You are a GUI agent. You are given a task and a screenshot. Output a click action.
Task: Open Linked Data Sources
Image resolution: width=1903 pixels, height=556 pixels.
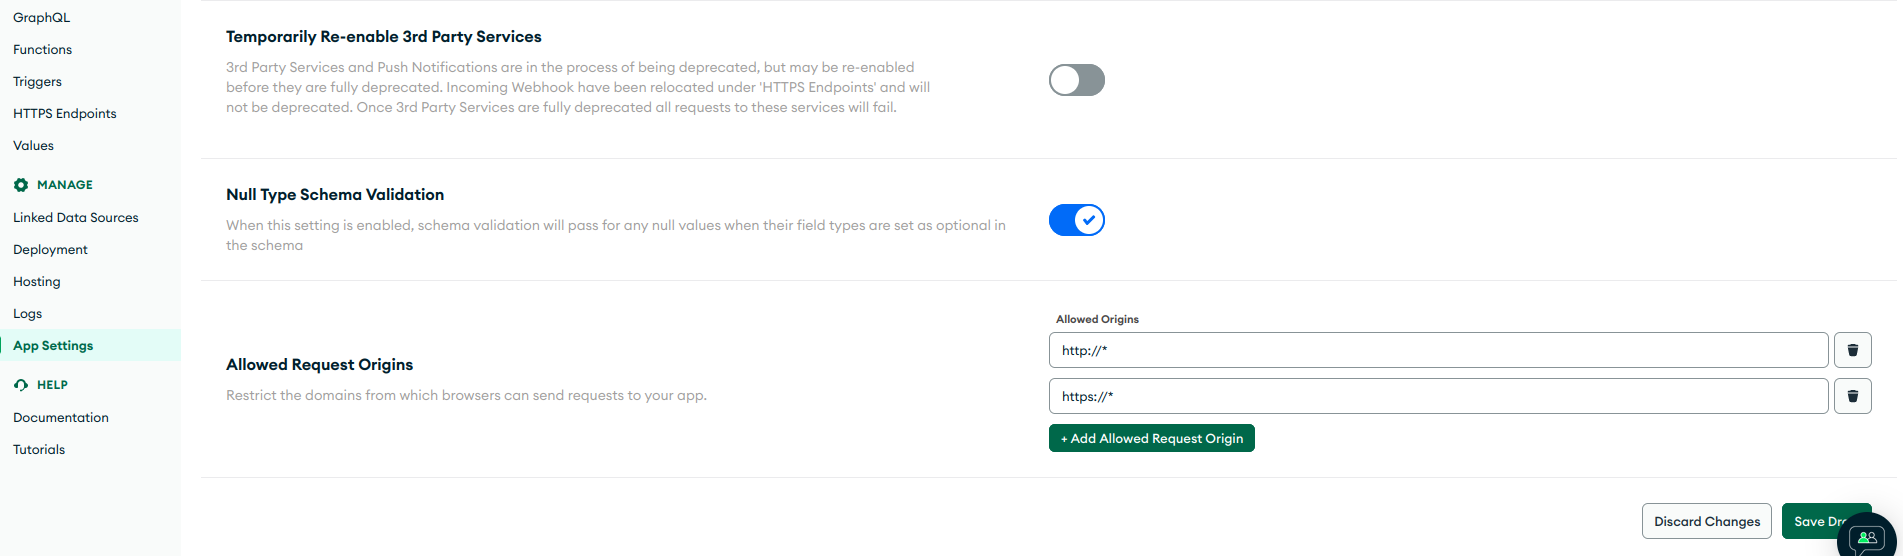76,217
